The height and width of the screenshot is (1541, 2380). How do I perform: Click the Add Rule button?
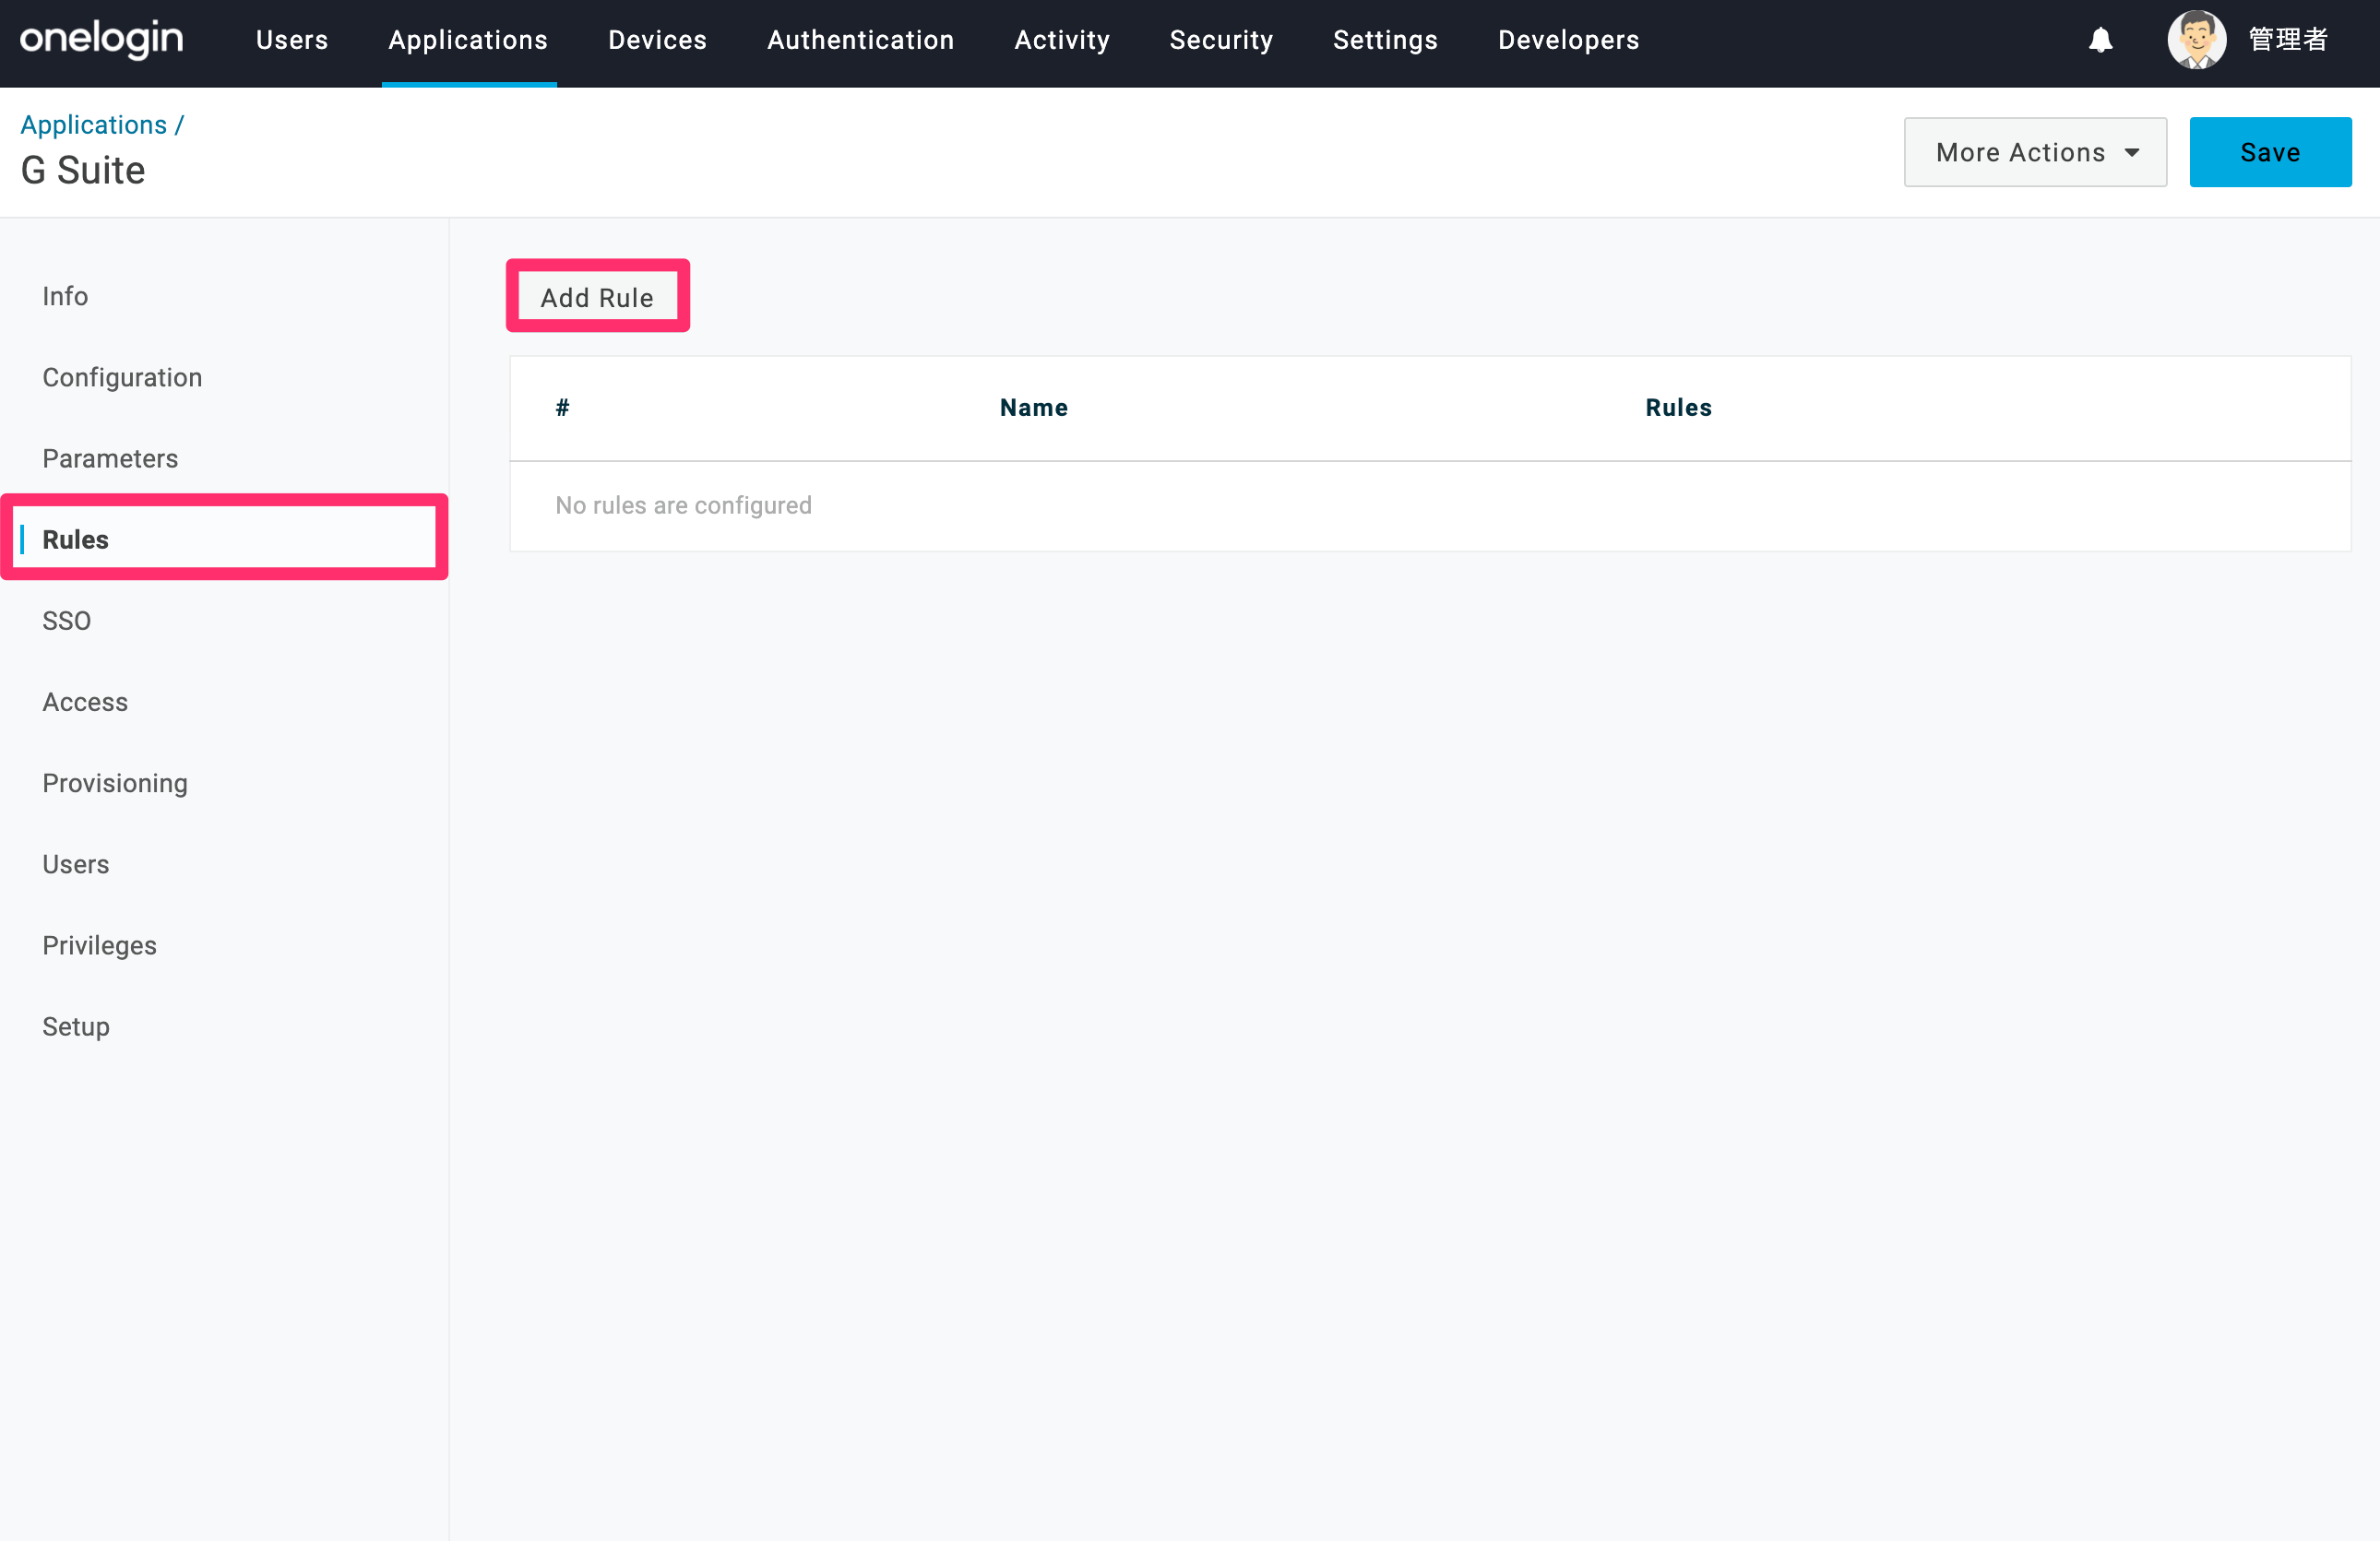tap(597, 297)
